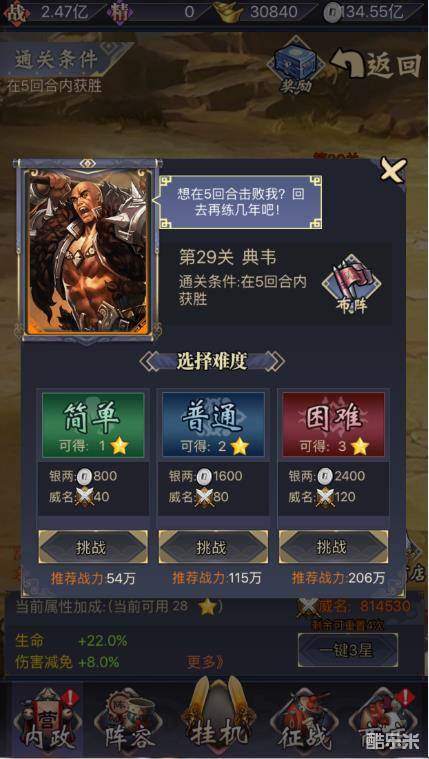Click the 一键3星 one-key button
Screen dimensions: 429x759
click(348, 651)
